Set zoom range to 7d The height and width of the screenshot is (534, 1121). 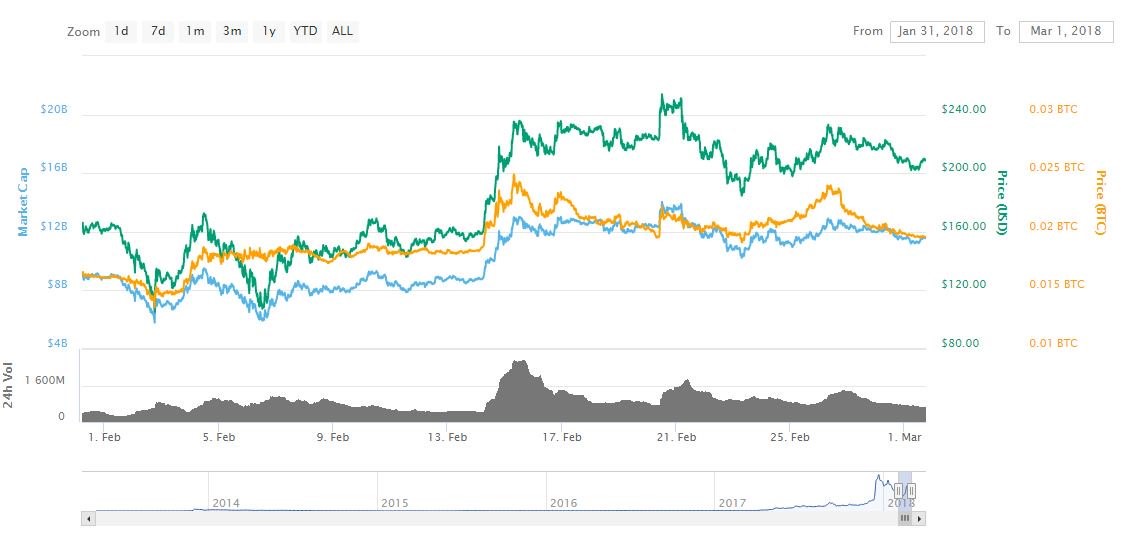click(x=158, y=31)
